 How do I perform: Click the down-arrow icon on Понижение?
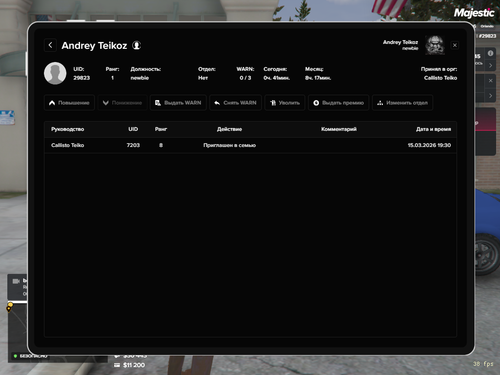tap(106, 103)
